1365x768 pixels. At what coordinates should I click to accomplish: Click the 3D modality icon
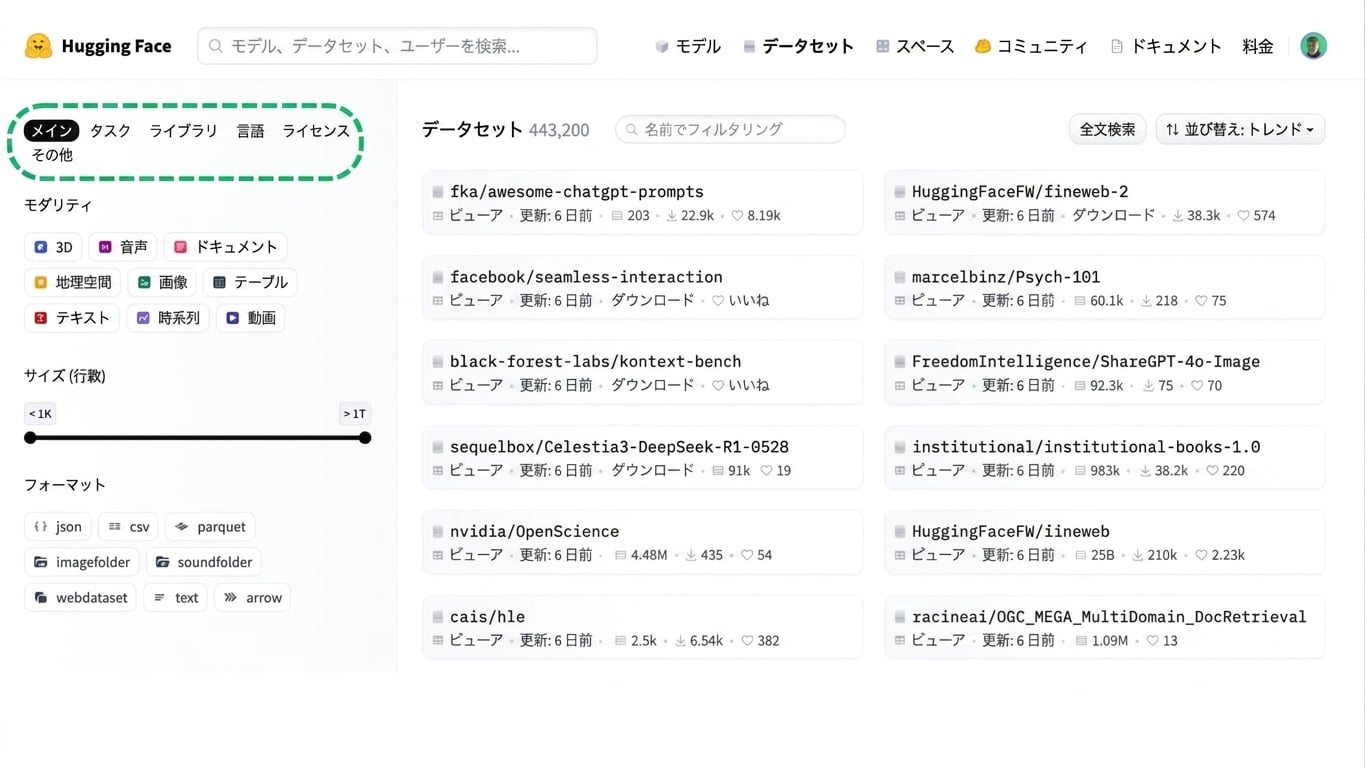[41, 247]
